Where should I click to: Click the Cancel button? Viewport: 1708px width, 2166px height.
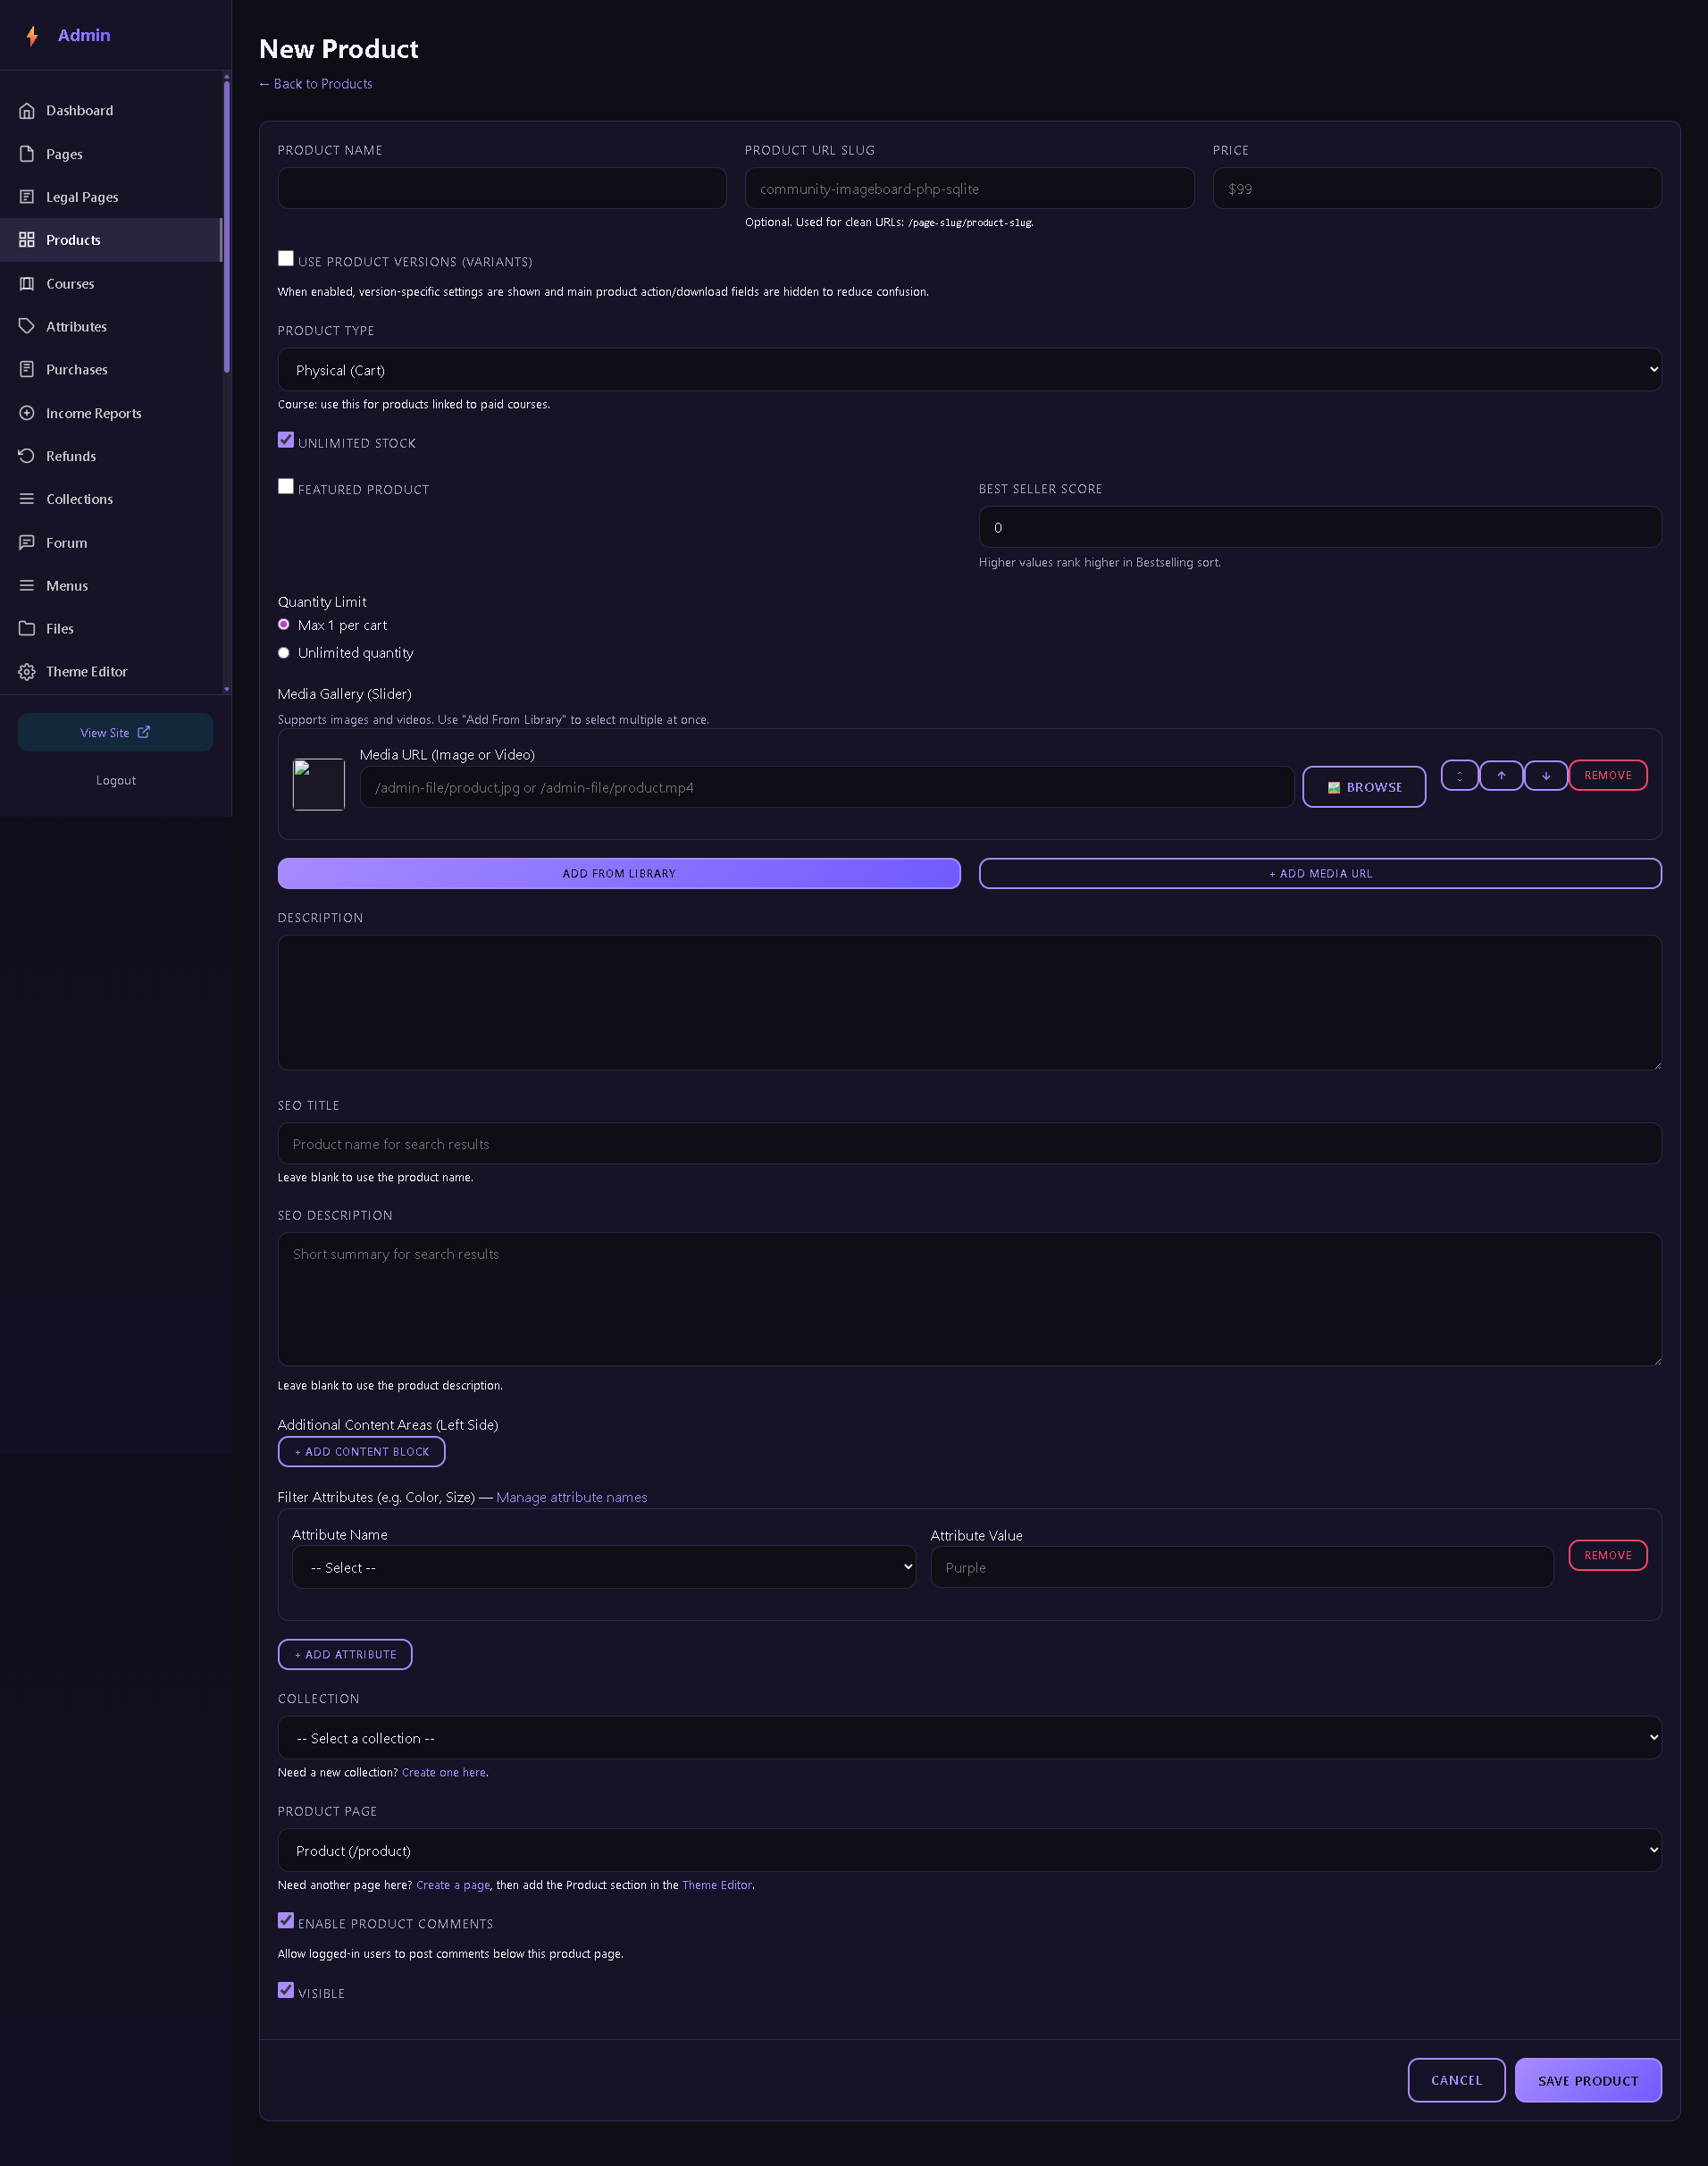click(1456, 2080)
